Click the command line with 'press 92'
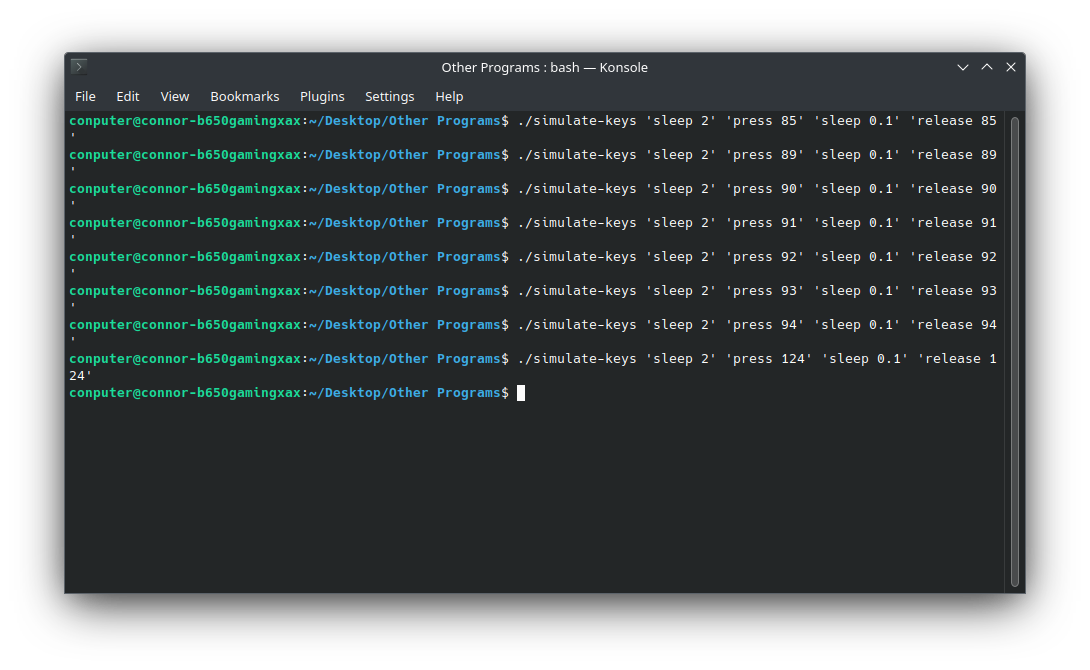1090x670 pixels. 533,257
